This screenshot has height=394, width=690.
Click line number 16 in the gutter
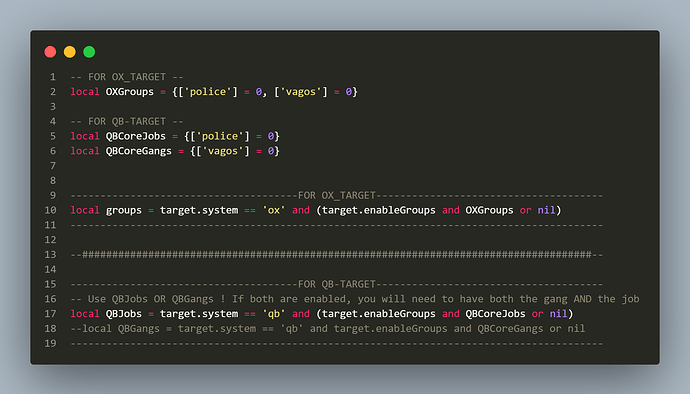50,299
